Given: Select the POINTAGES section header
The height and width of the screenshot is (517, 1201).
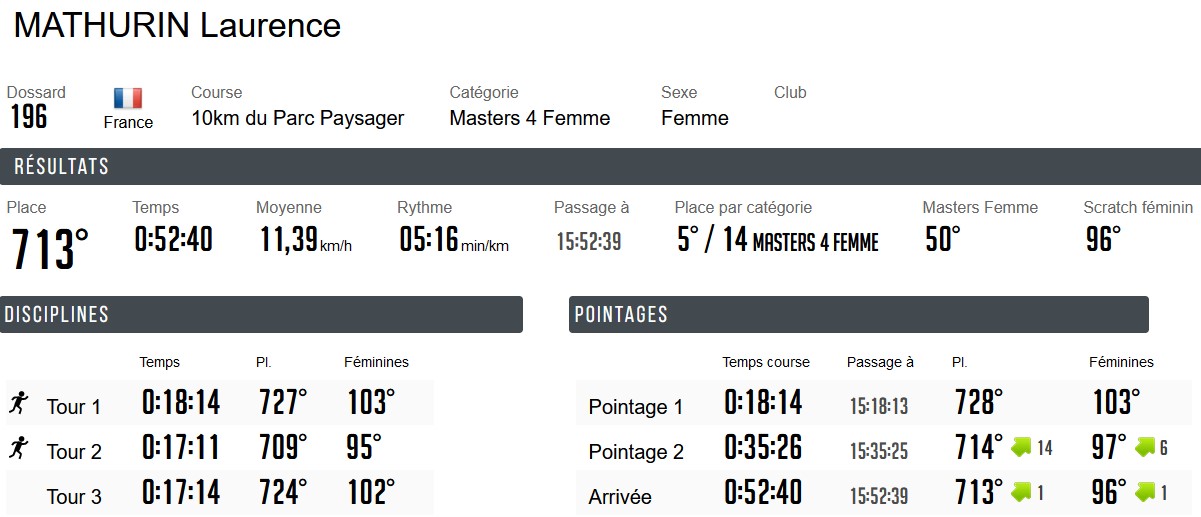Looking at the screenshot, I should (x=621, y=315).
